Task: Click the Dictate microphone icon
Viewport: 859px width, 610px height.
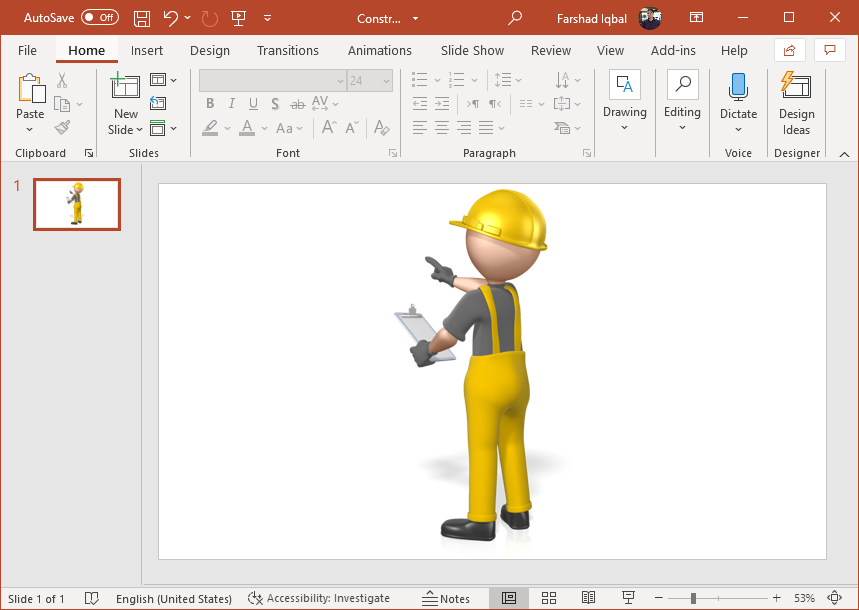Action: pos(738,88)
